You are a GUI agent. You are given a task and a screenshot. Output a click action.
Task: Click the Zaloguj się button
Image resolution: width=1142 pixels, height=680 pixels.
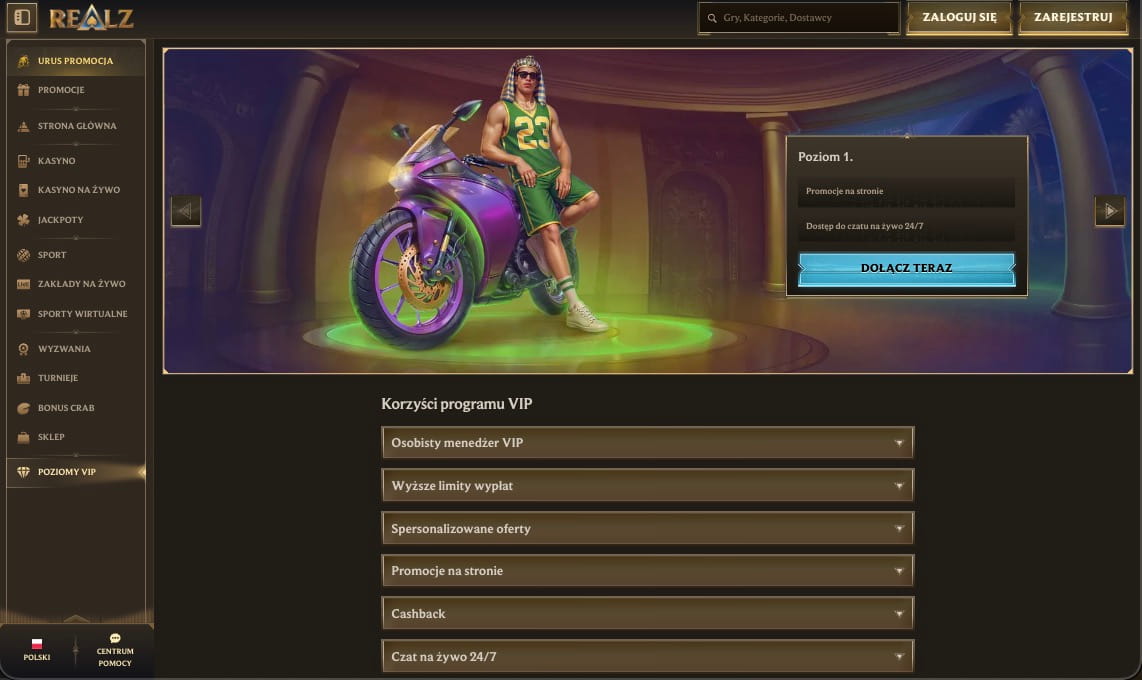pos(959,17)
